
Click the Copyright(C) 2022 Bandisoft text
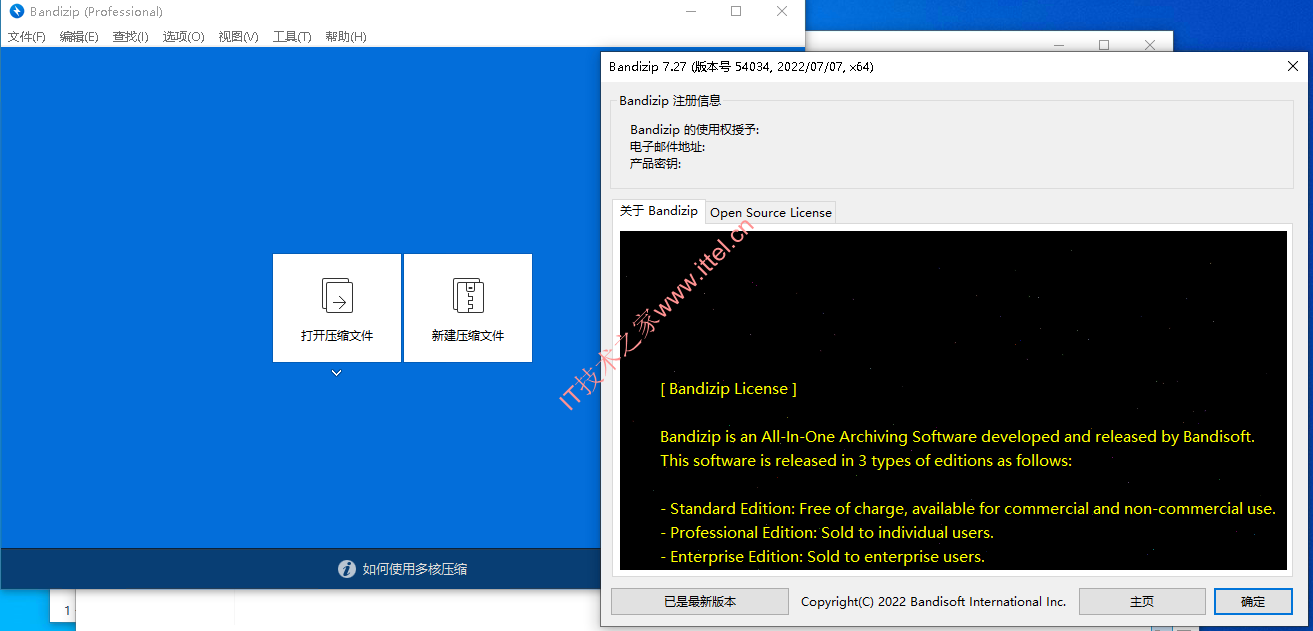(934, 602)
